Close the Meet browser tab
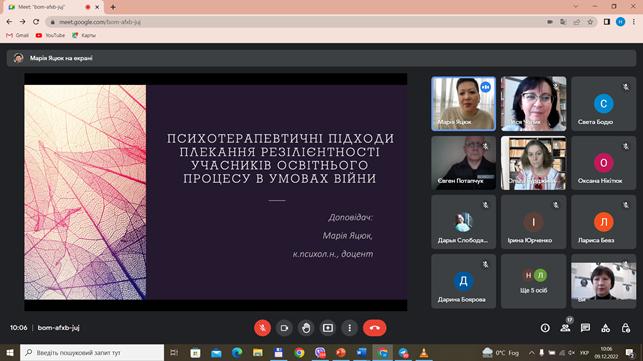The width and height of the screenshot is (643, 361). 97,7
